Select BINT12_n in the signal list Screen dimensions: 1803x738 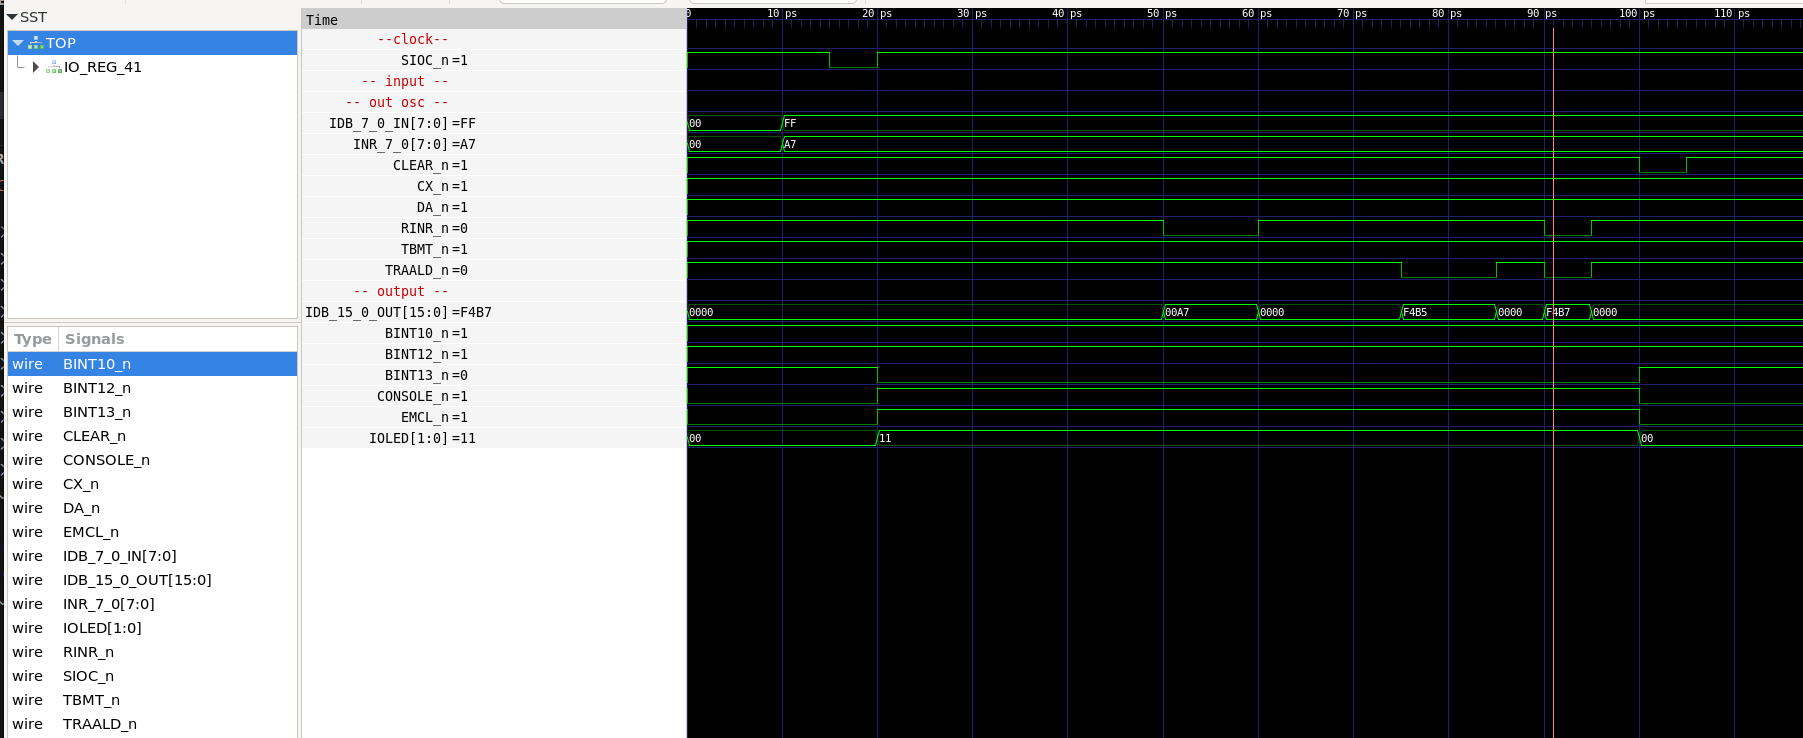pos(152,388)
